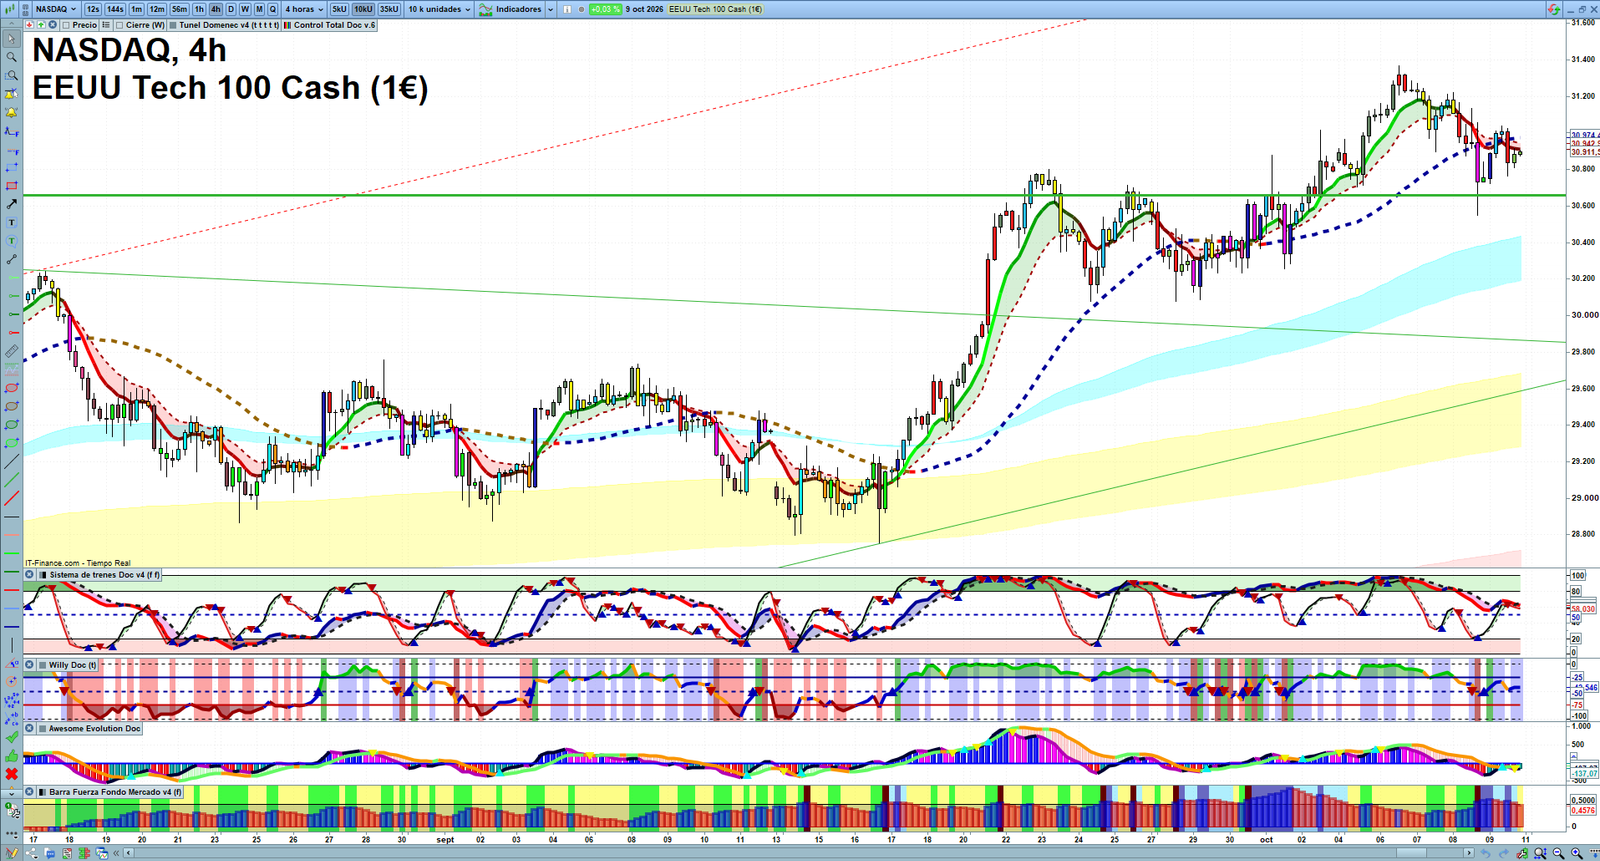Select the cursor pointer tool in left toolbar
The width and height of the screenshot is (1600, 861).
pos(11,39)
